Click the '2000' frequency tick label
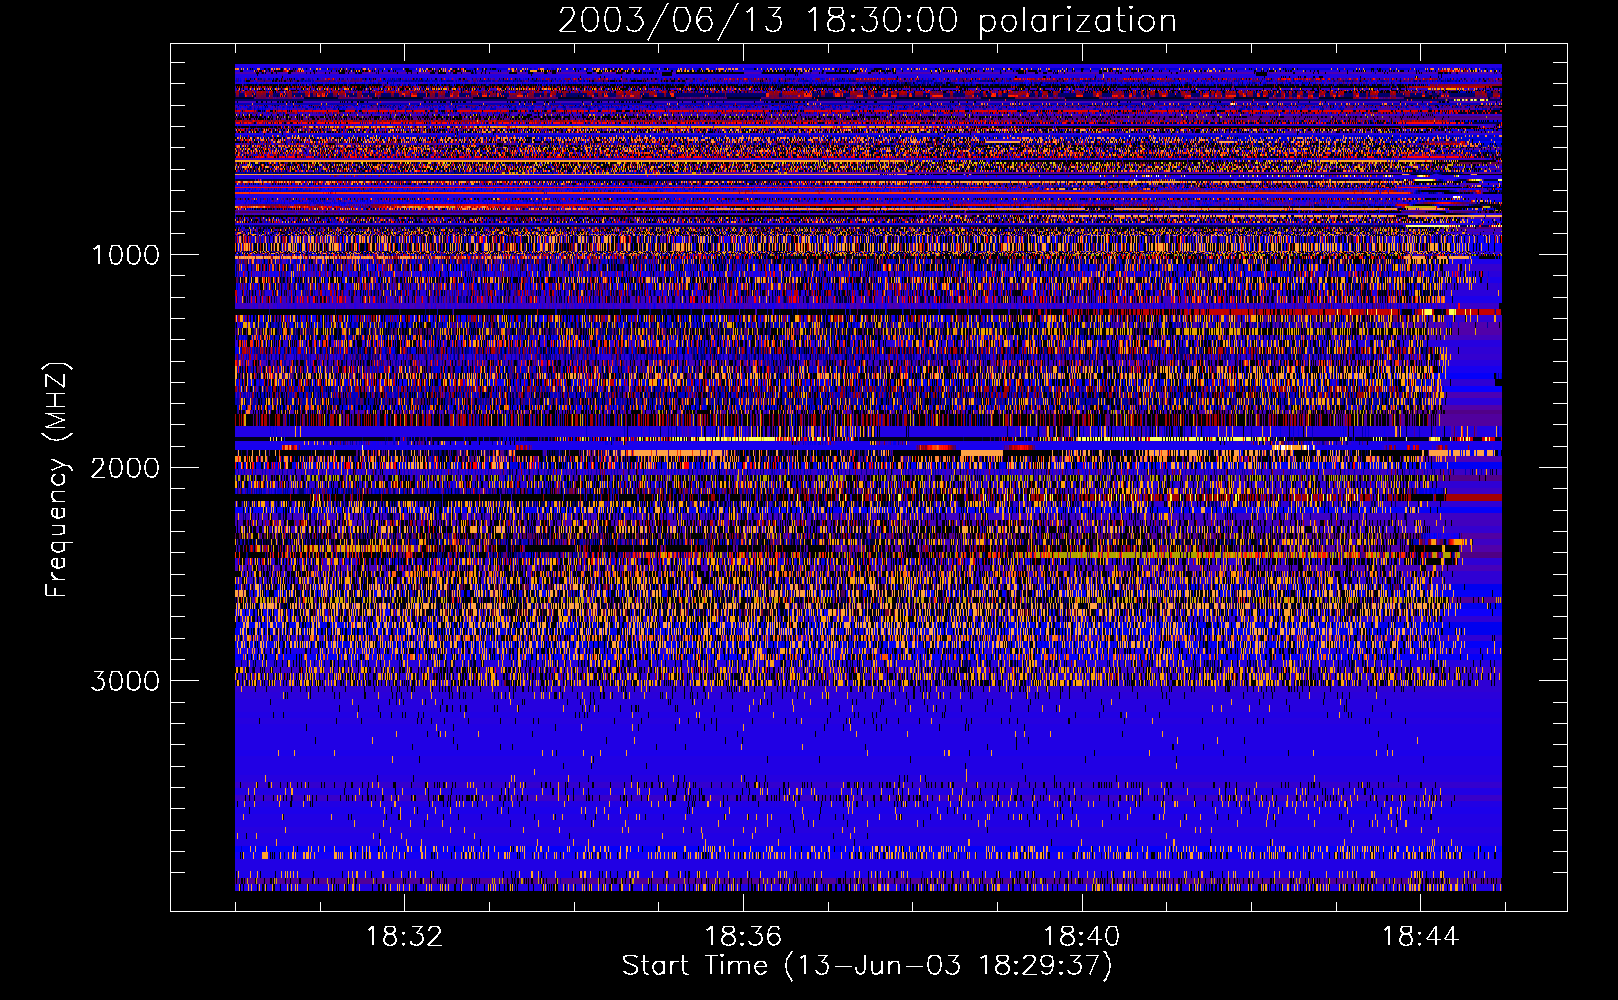The height and width of the screenshot is (1000, 1618). click(125, 468)
